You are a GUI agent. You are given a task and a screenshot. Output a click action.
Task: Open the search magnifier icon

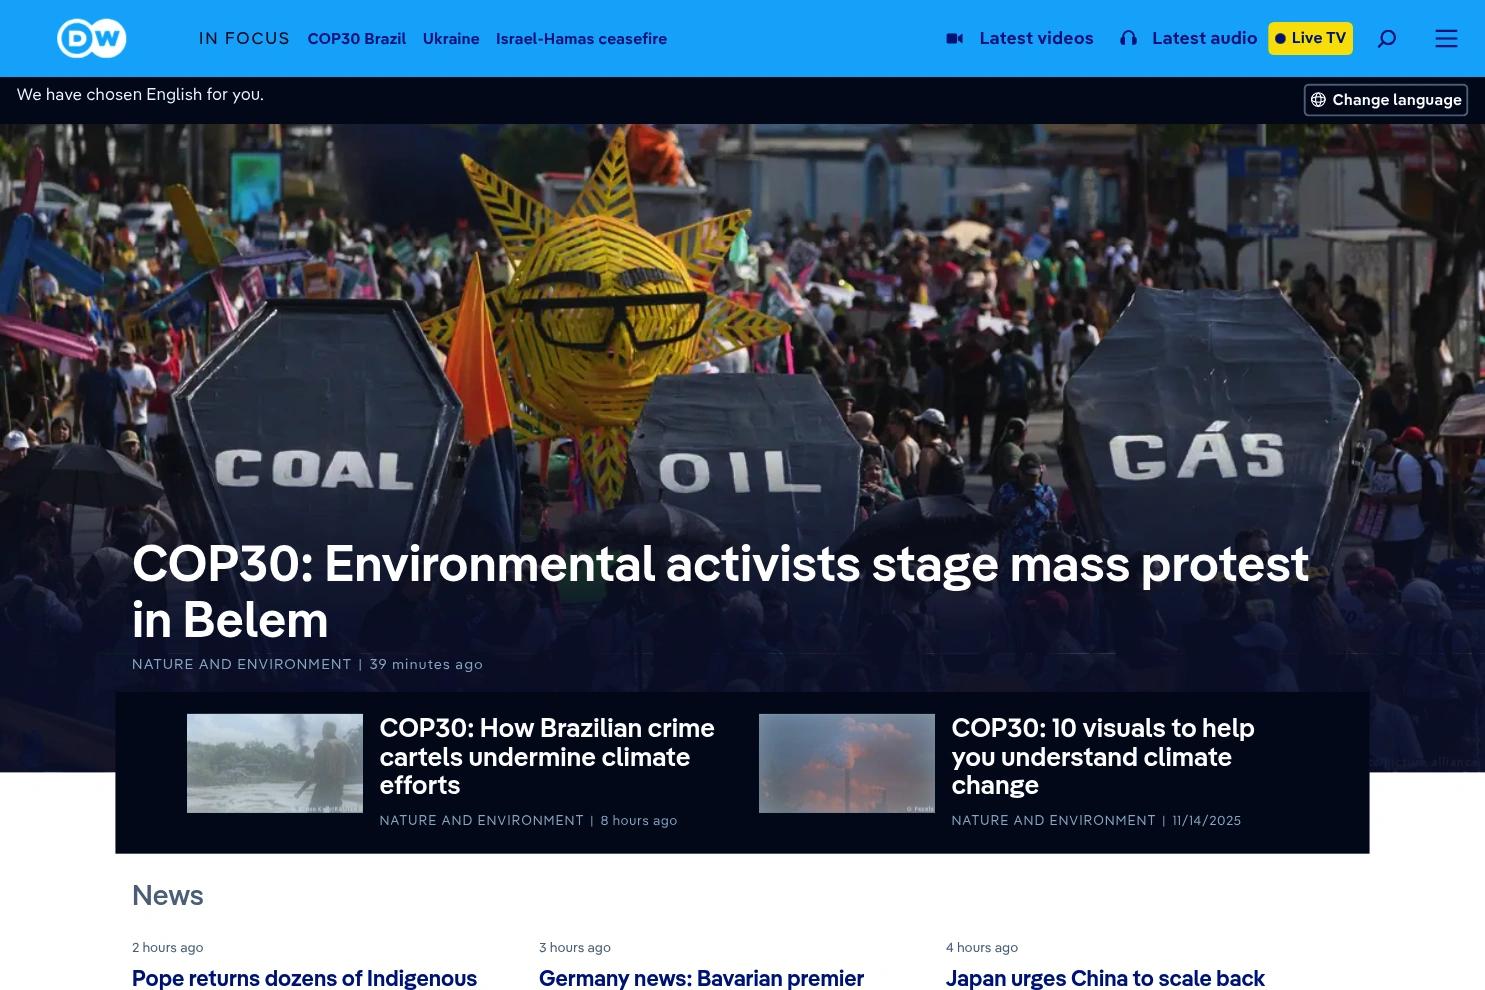(x=1386, y=39)
